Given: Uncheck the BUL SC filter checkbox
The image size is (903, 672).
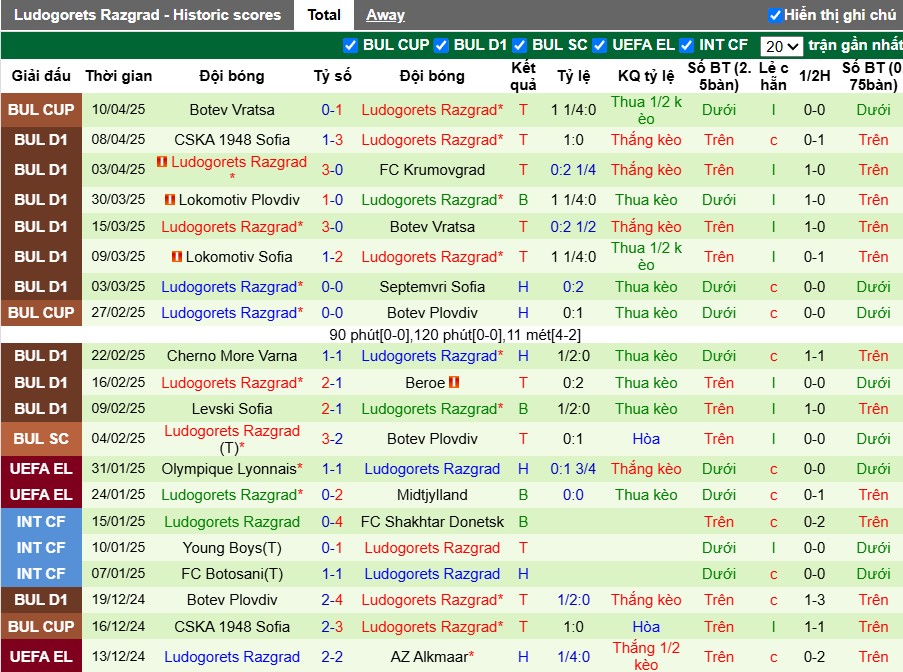Looking at the screenshot, I should 519,45.
